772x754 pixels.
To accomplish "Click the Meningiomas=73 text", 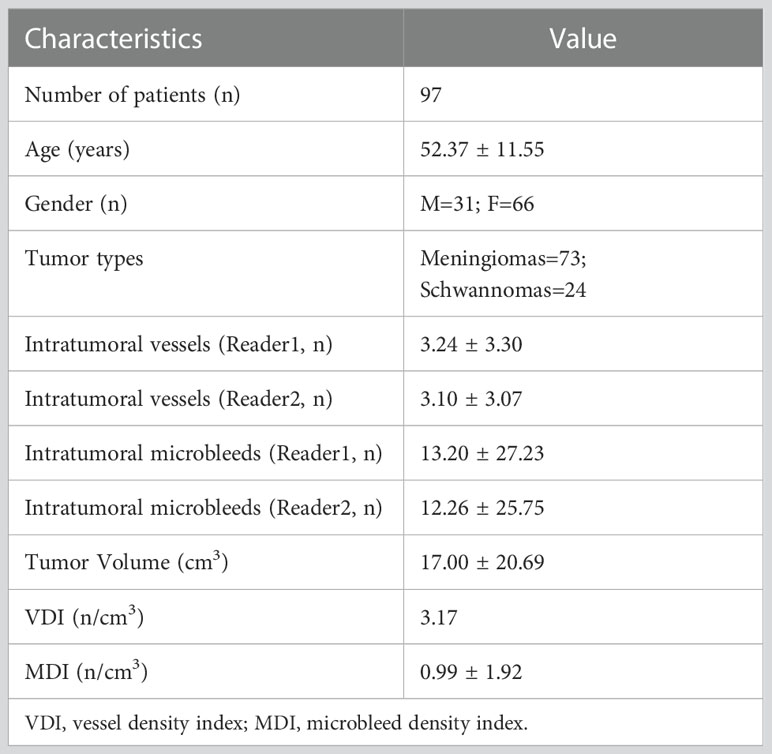I will point(503,259).
